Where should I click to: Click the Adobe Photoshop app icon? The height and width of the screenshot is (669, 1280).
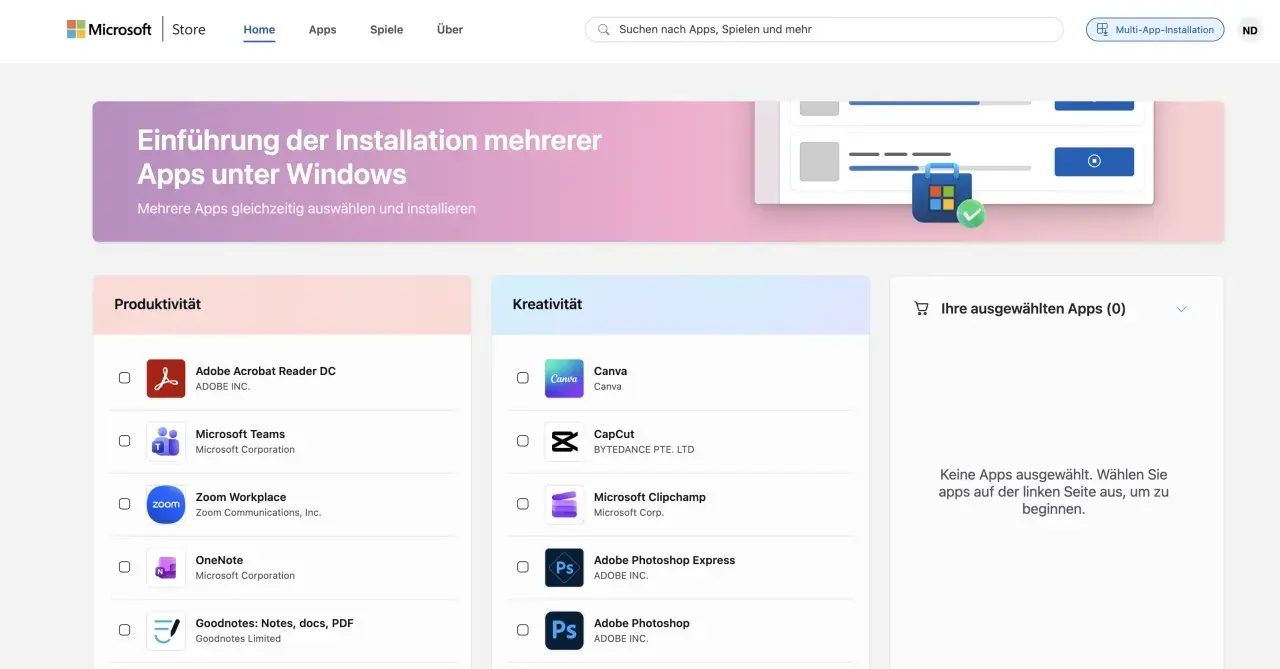pyautogui.click(x=564, y=630)
